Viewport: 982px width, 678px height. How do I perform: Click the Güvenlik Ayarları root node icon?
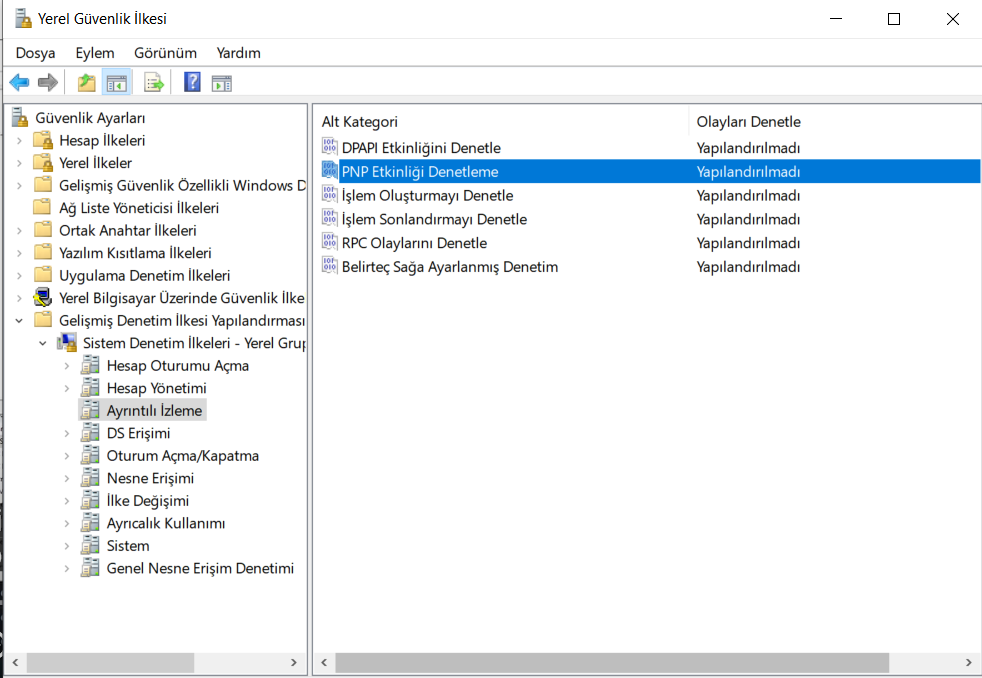click(21, 117)
